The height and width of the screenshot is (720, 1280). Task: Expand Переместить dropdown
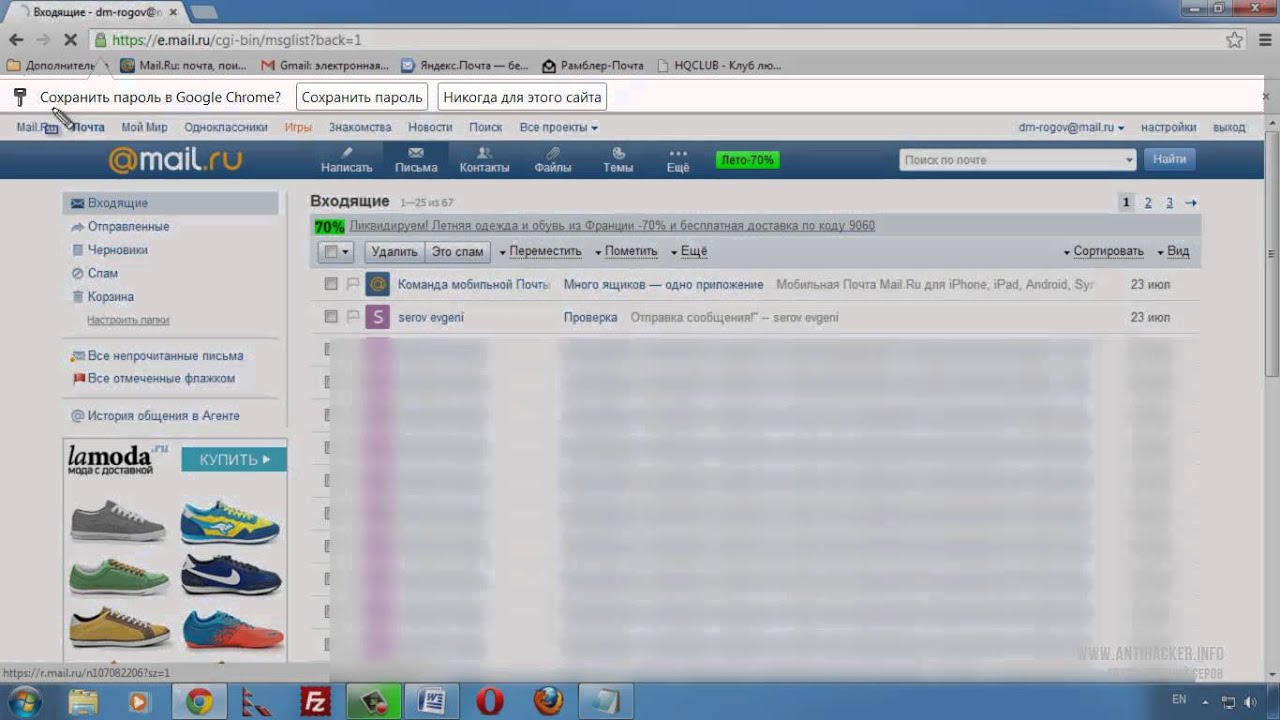pyautogui.click(x=540, y=252)
